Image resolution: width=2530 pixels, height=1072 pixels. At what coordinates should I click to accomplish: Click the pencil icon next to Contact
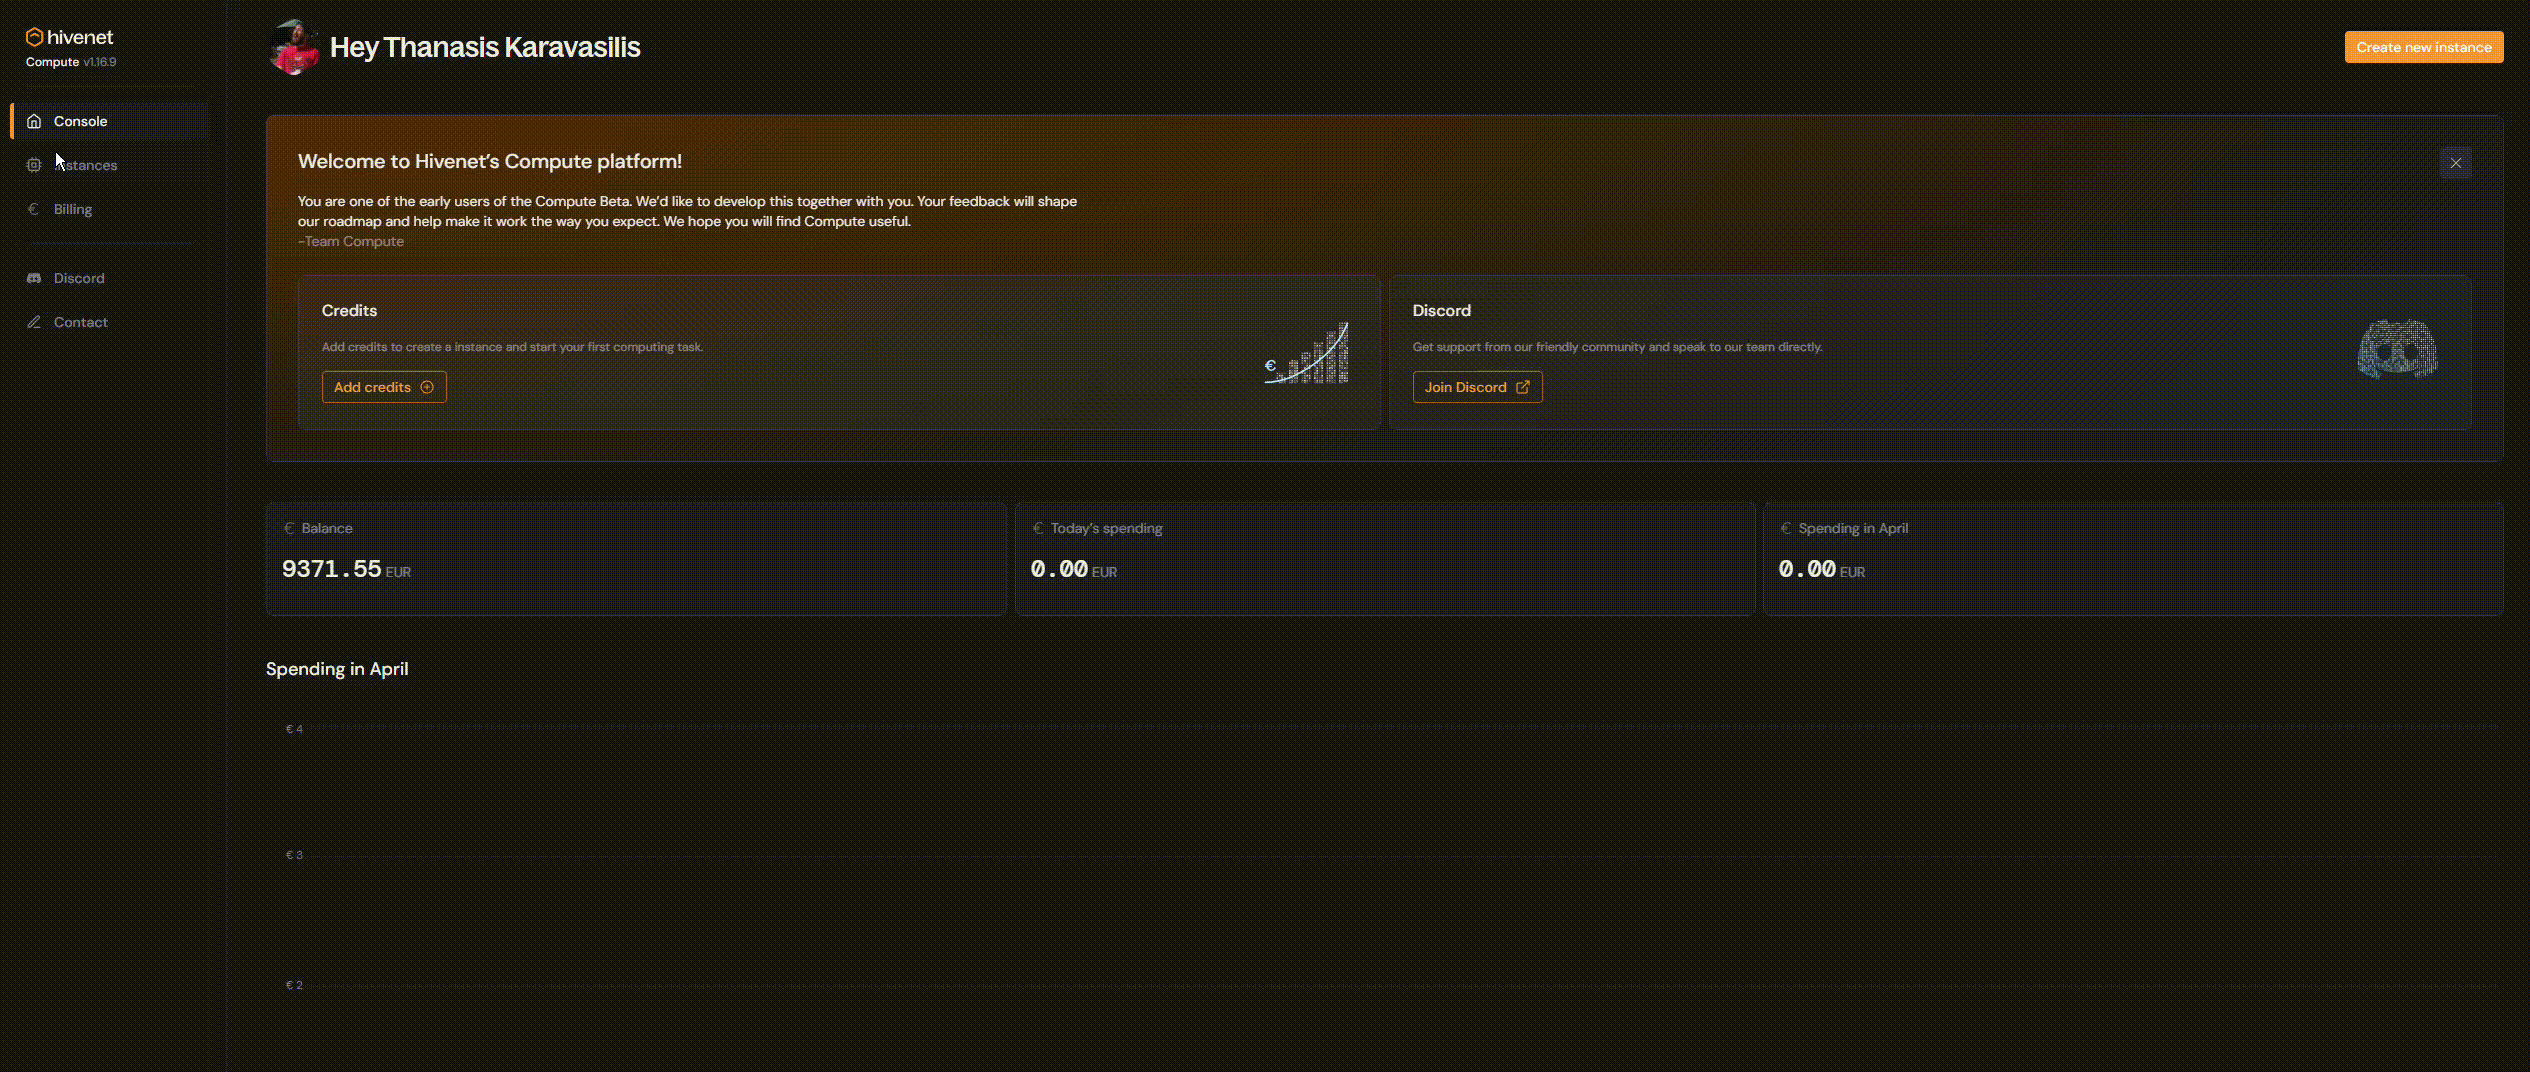[x=34, y=322]
